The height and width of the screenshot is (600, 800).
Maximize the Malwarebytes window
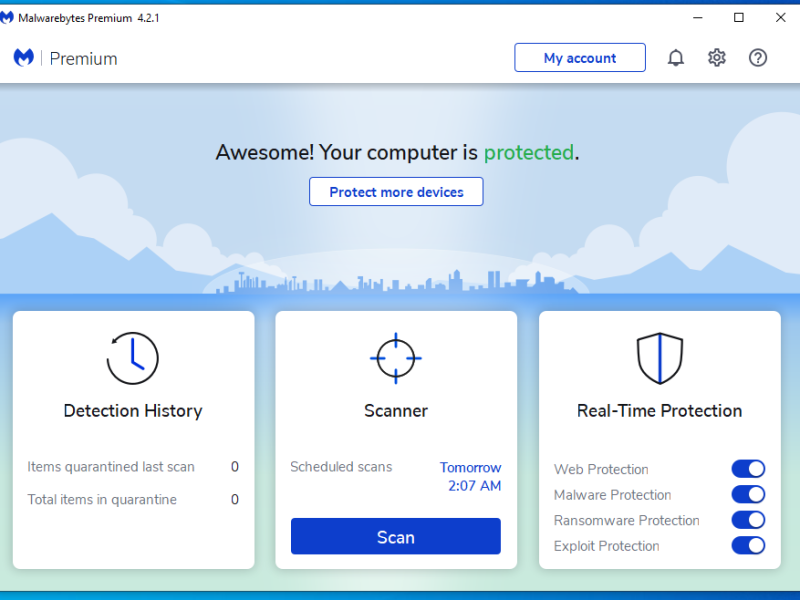tap(739, 18)
